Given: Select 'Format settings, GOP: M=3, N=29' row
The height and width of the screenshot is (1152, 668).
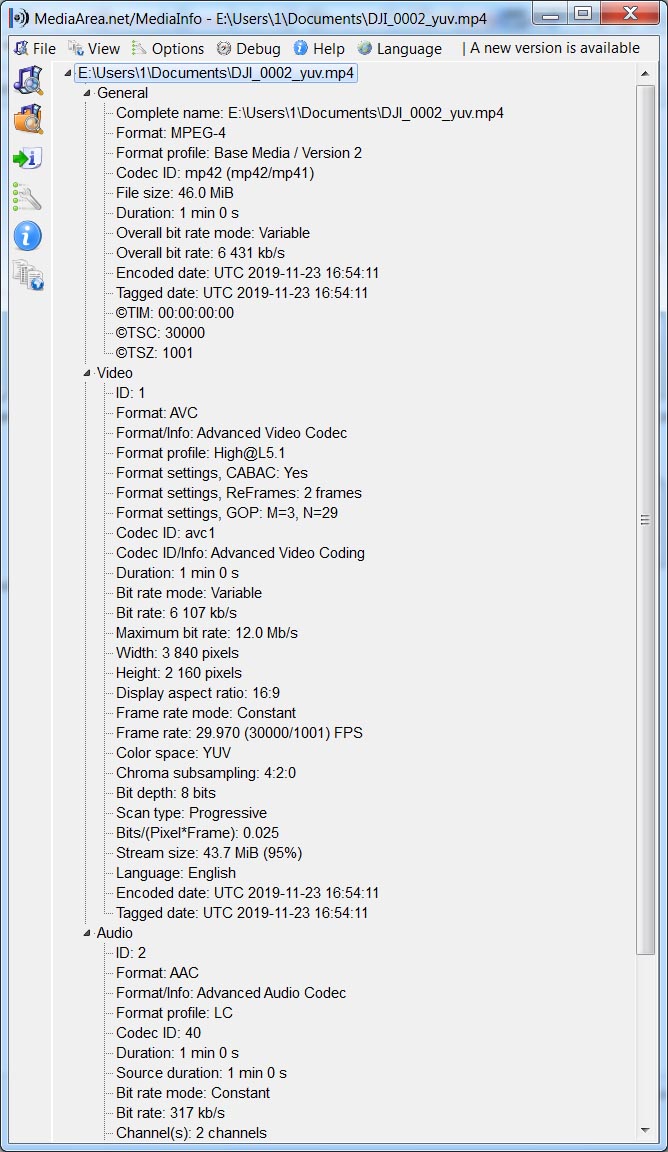Looking at the screenshot, I should 227,513.
